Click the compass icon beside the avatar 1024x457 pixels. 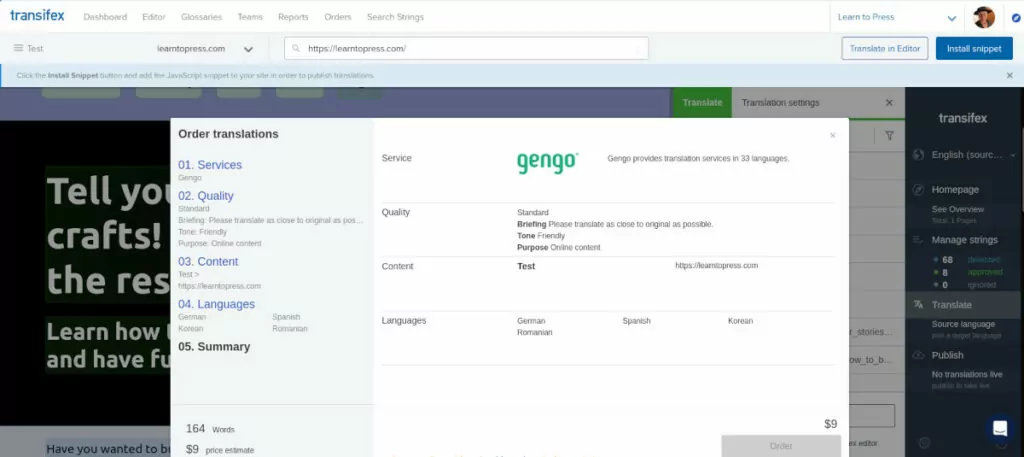1016,18
